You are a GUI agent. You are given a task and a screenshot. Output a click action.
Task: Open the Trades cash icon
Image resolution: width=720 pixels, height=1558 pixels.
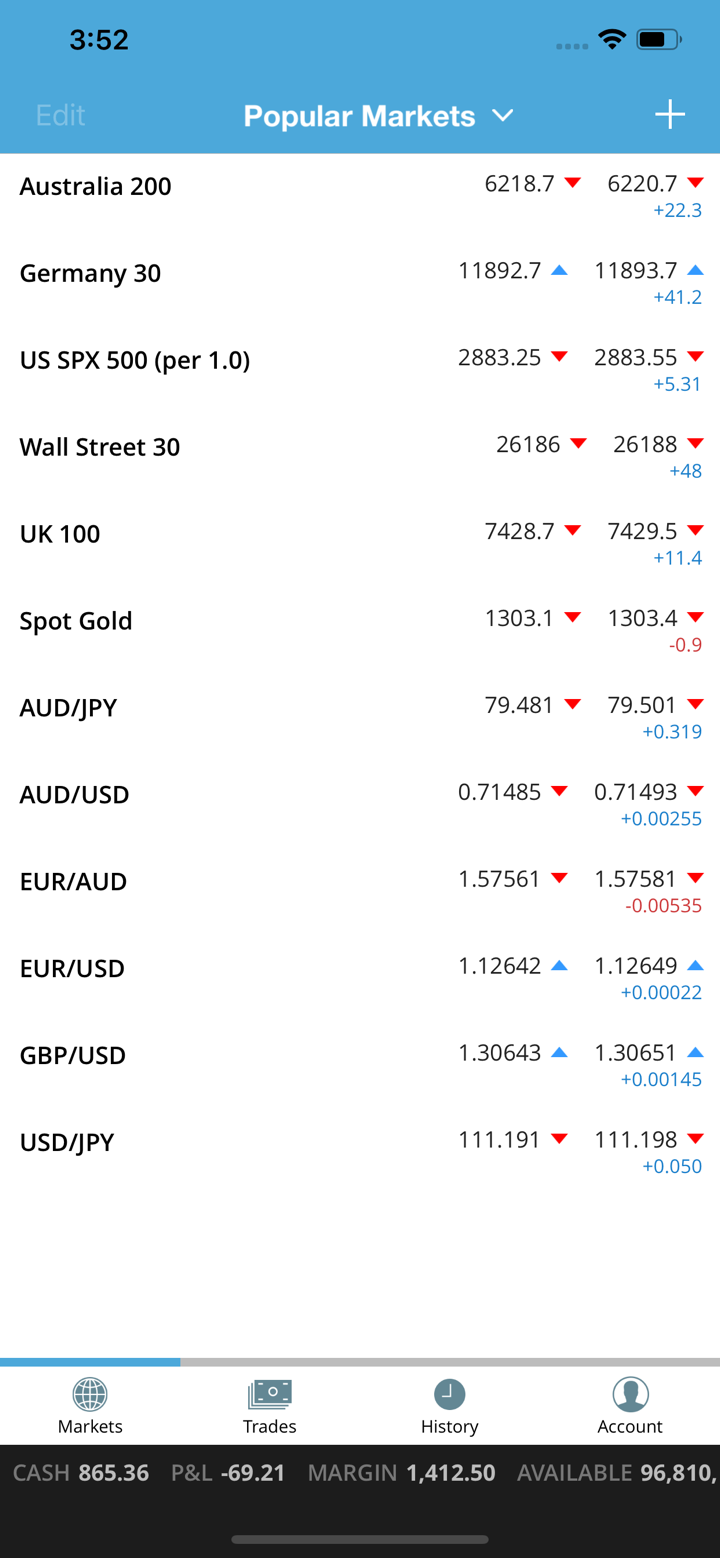coord(269,1393)
